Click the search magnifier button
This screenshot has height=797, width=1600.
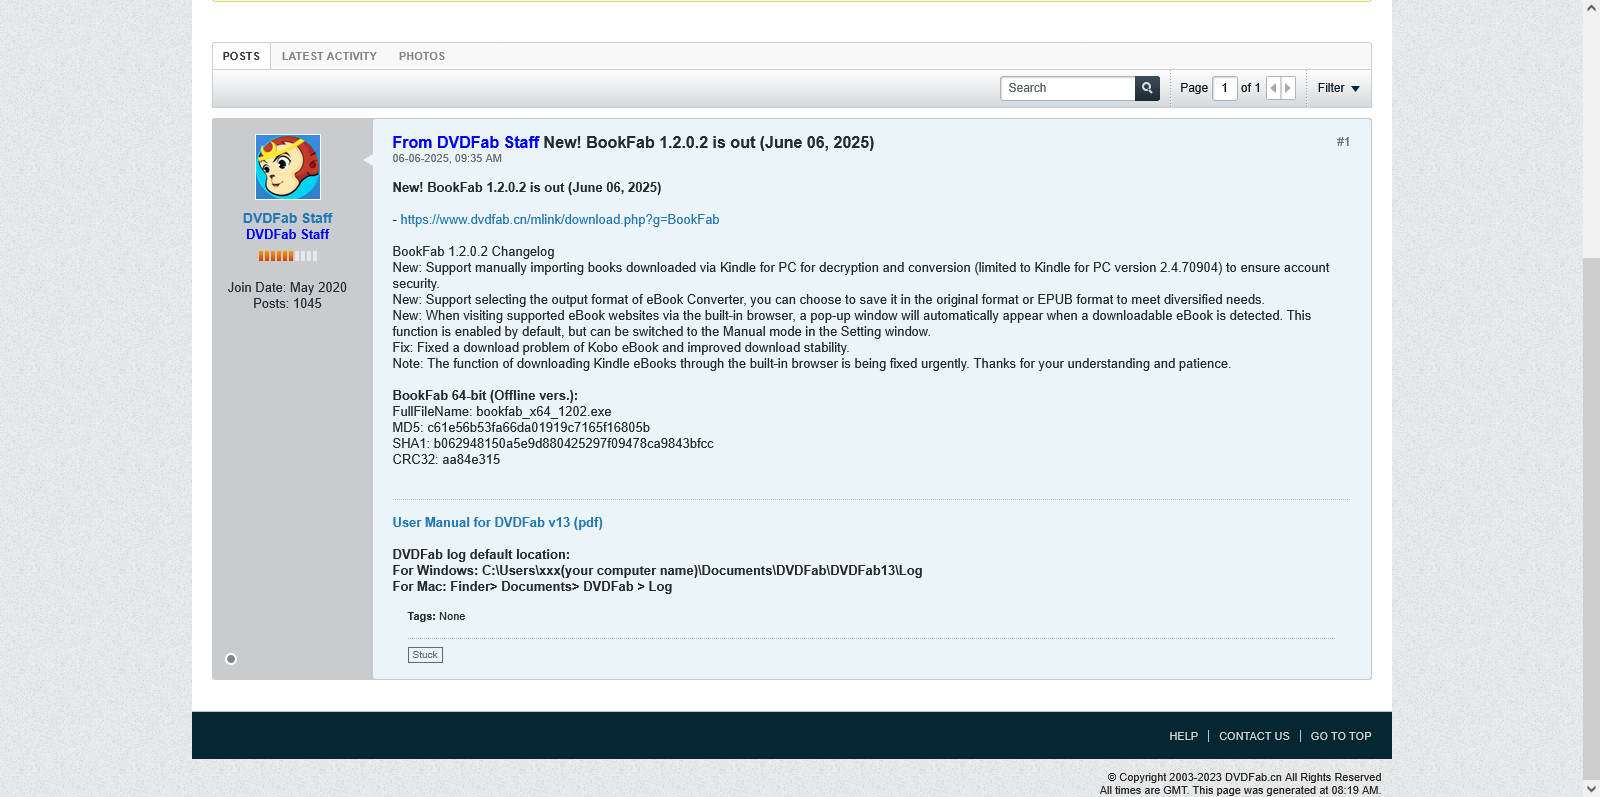[1147, 88]
